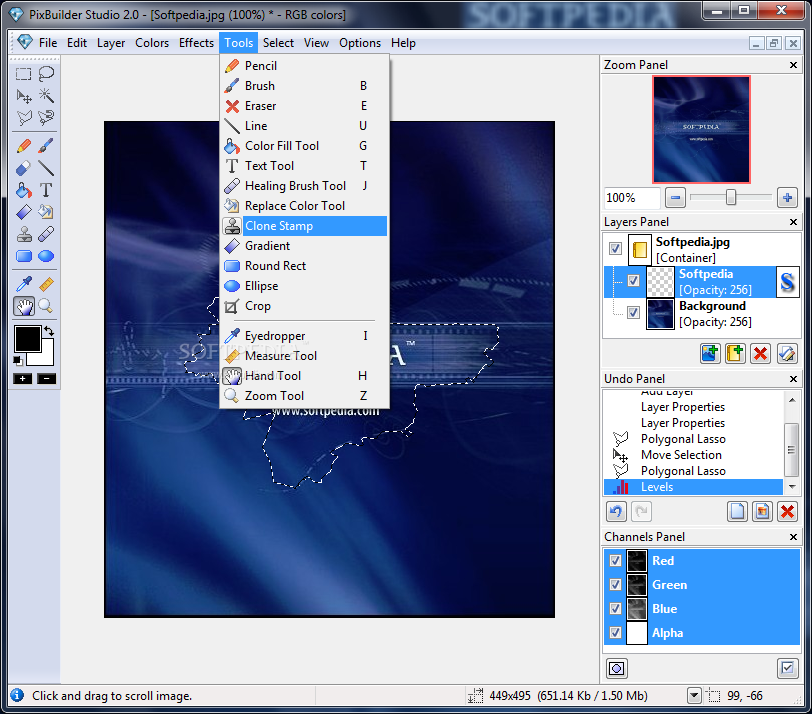Select the Line tool in left toolbox
812x714 pixels.
(46, 168)
